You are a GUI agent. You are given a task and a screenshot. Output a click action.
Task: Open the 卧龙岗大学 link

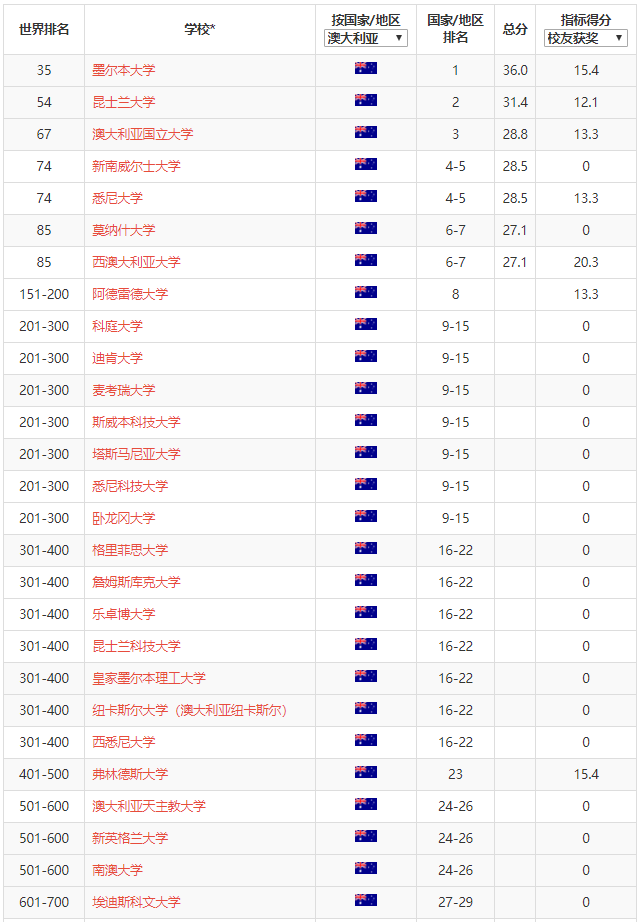pyautogui.click(x=124, y=518)
